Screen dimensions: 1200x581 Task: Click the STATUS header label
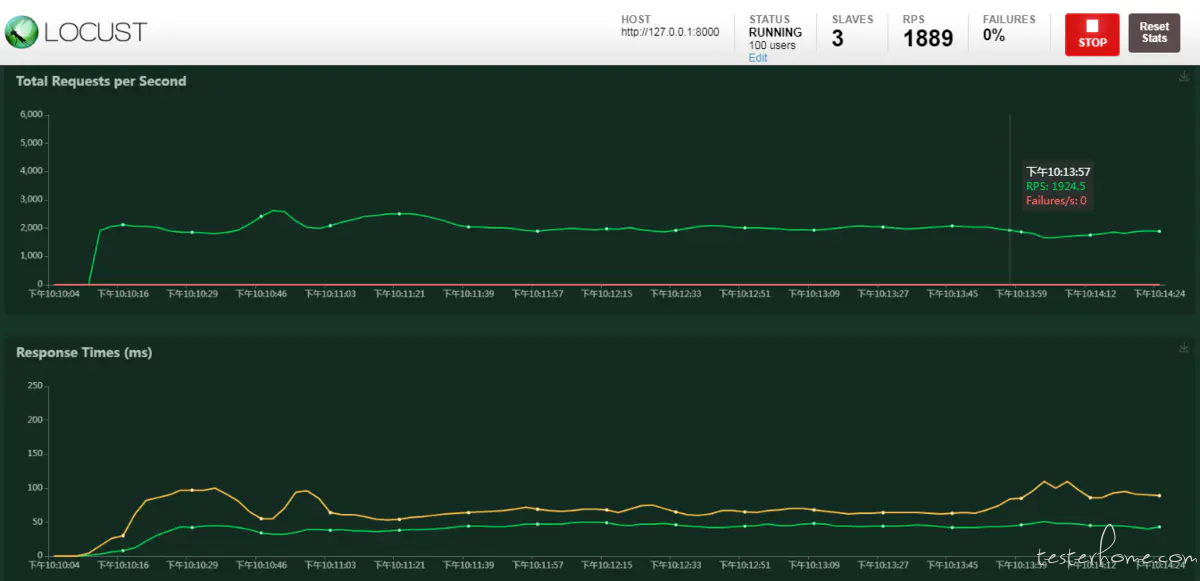pyautogui.click(x=769, y=19)
